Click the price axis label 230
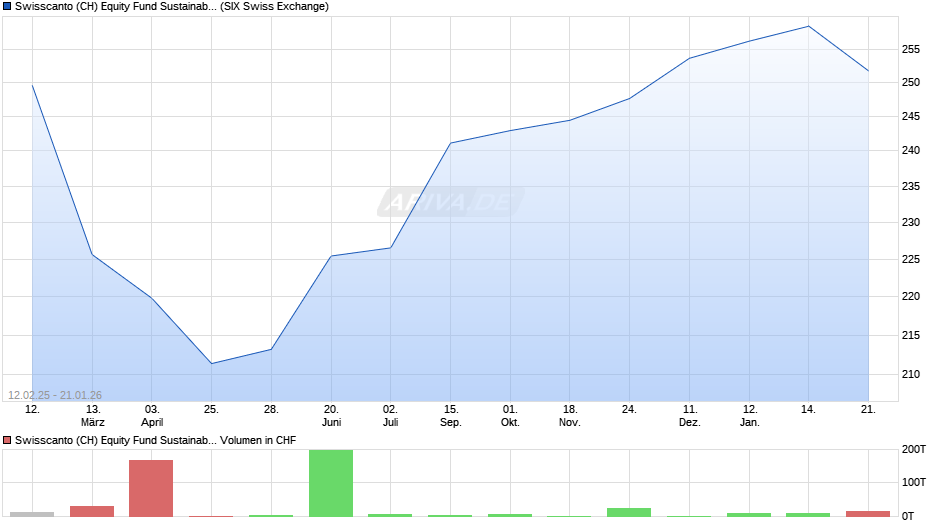The image size is (940, 526). pyautogui.click(x=911, y=223)
